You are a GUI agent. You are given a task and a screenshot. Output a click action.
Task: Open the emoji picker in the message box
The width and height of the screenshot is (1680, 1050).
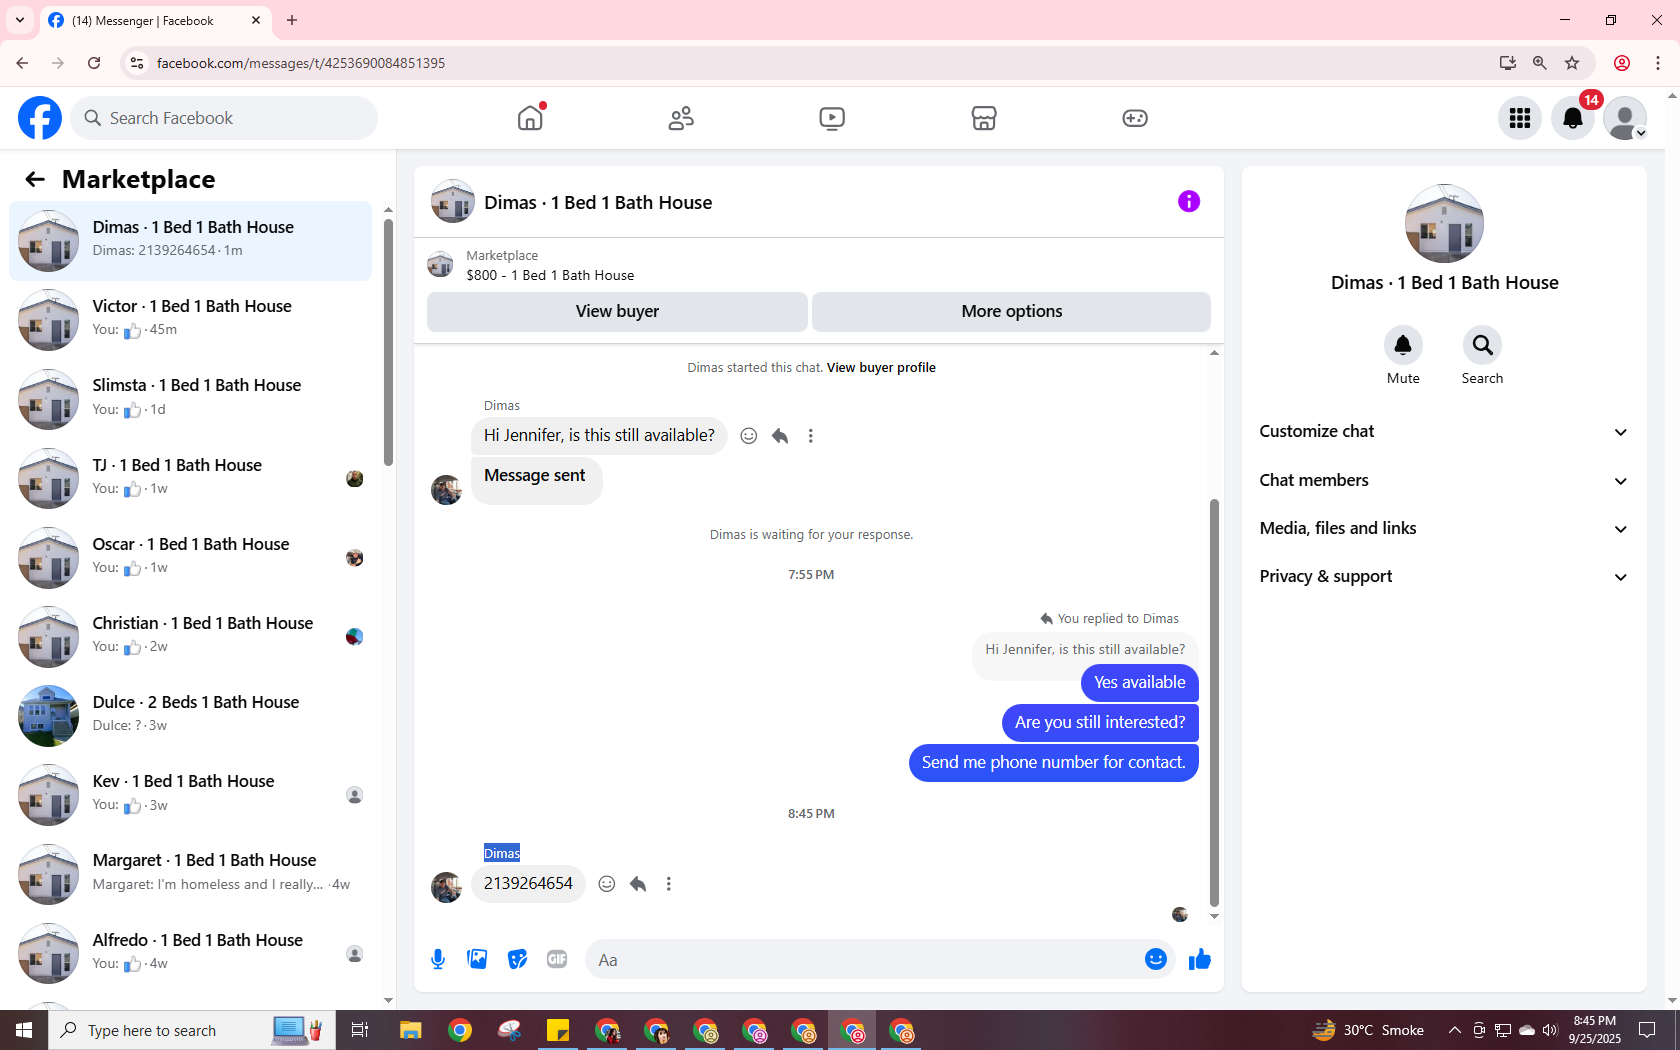pyautogui.click(x=1156, y=960)
